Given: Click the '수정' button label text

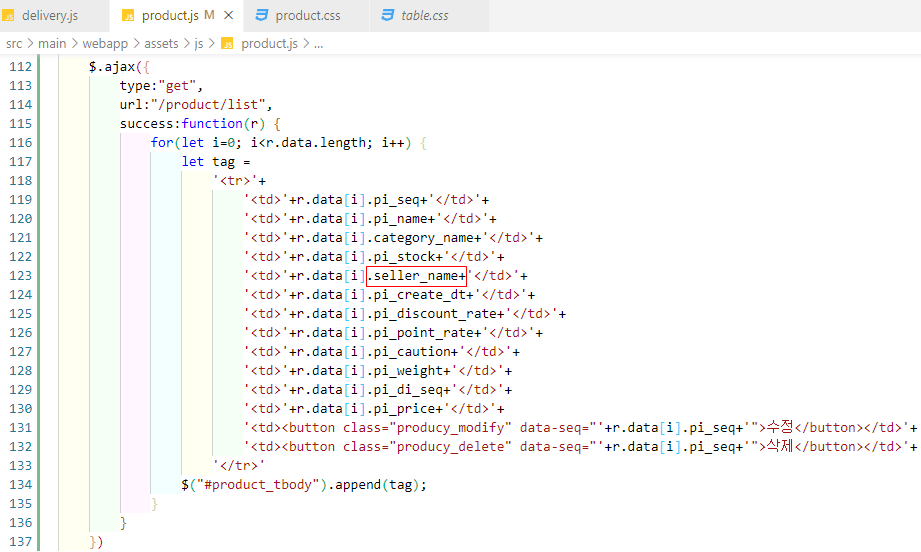Looking at the screenshot, I should (x=780, y=427).
